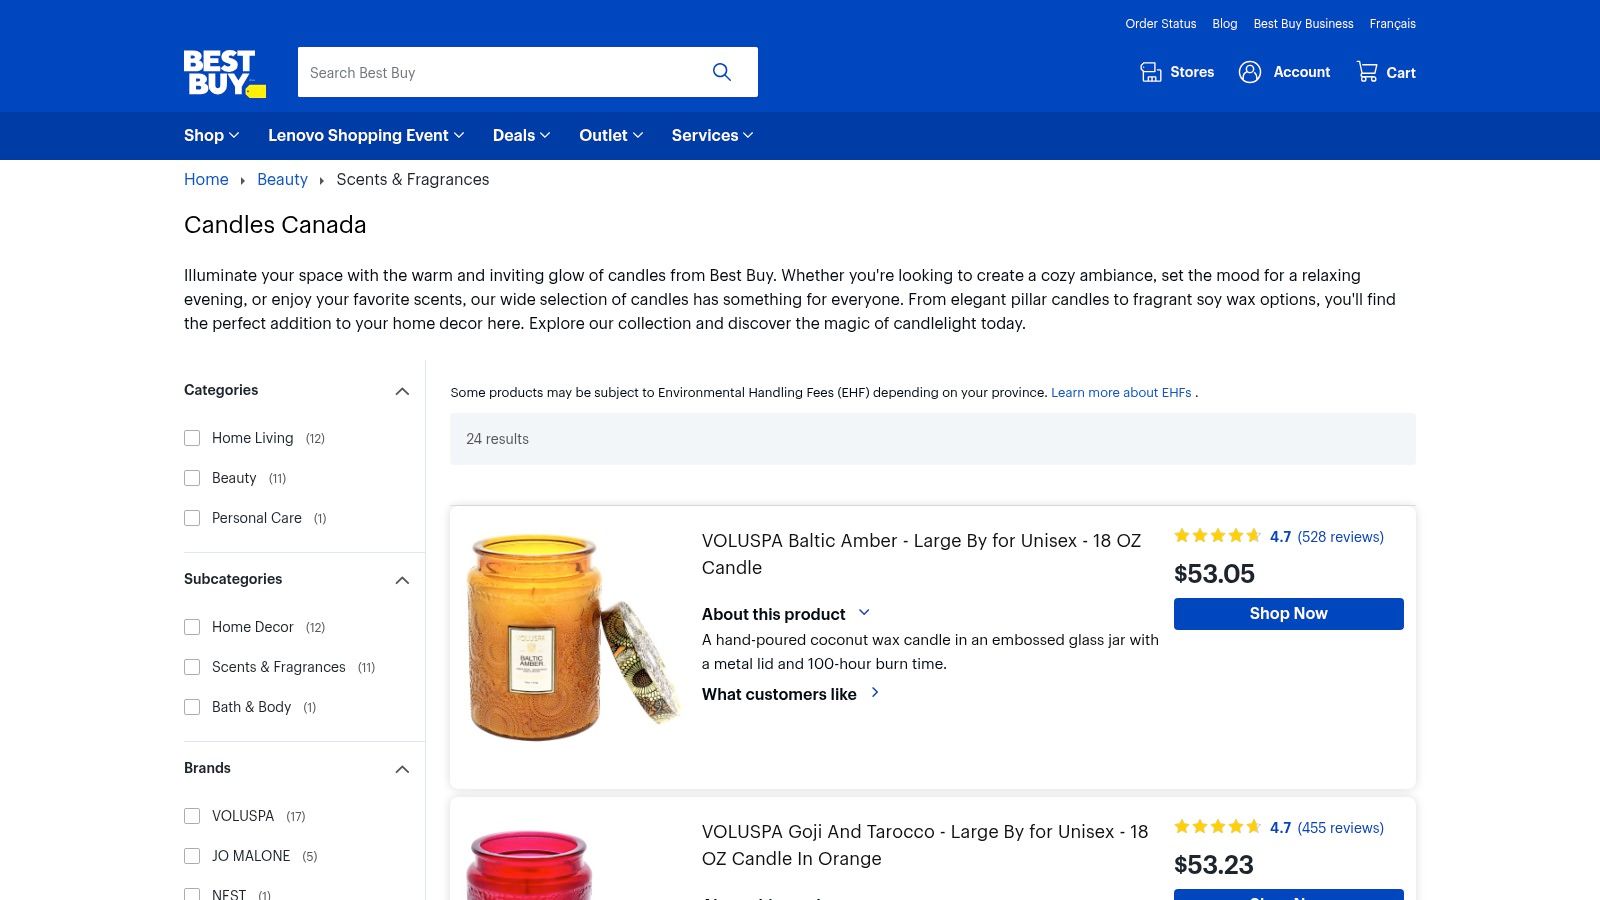
Task: Open the Lenovo Shopping Event menu
Action: 366,135
